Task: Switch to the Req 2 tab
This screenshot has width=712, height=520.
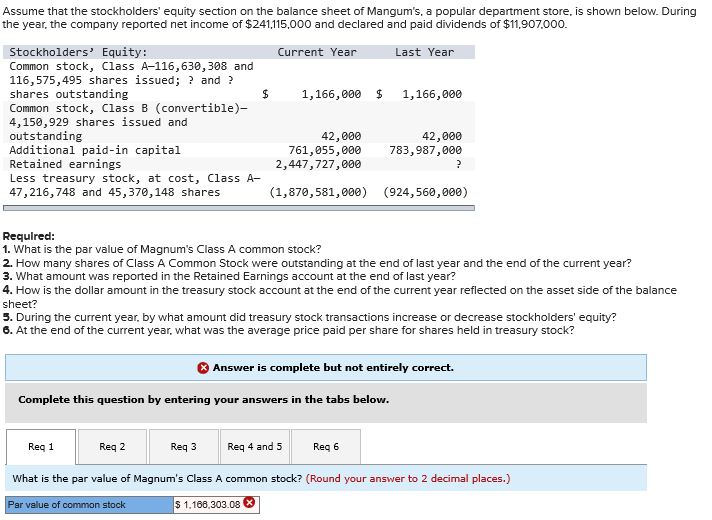Action: pyautogui.click(x=112, y=446)
